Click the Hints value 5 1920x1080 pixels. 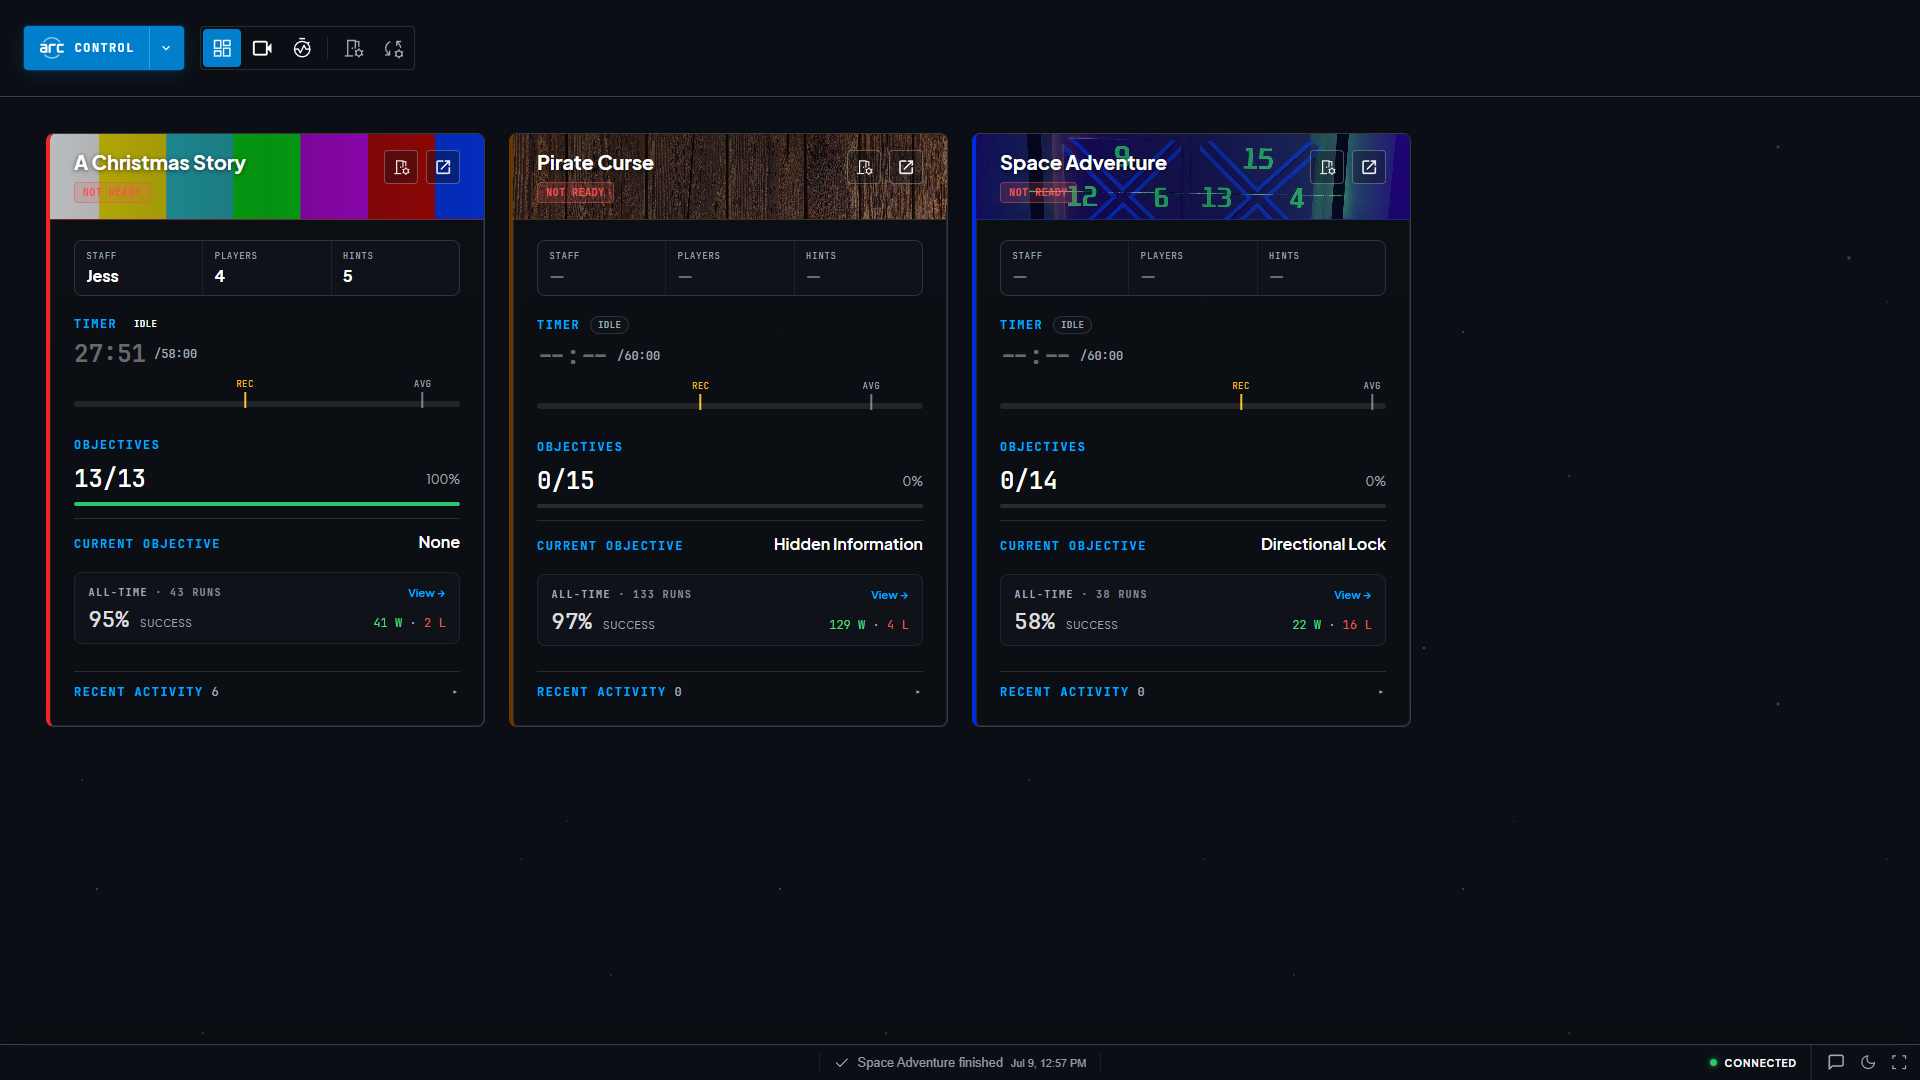[x=348, y=276]
